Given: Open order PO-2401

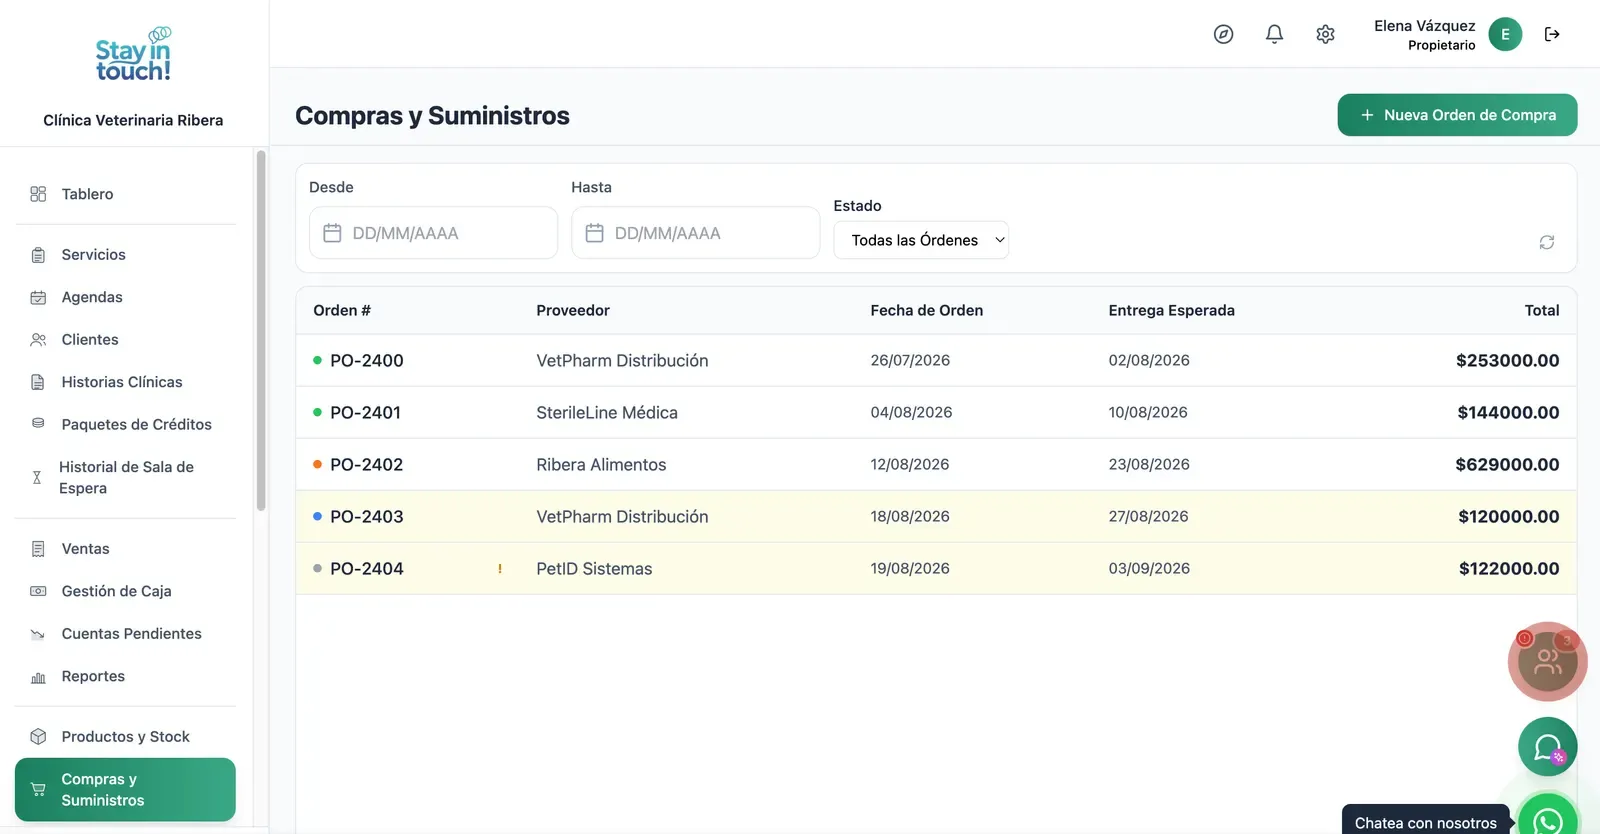Looking at the screenshot, I should tap(365, 413).
